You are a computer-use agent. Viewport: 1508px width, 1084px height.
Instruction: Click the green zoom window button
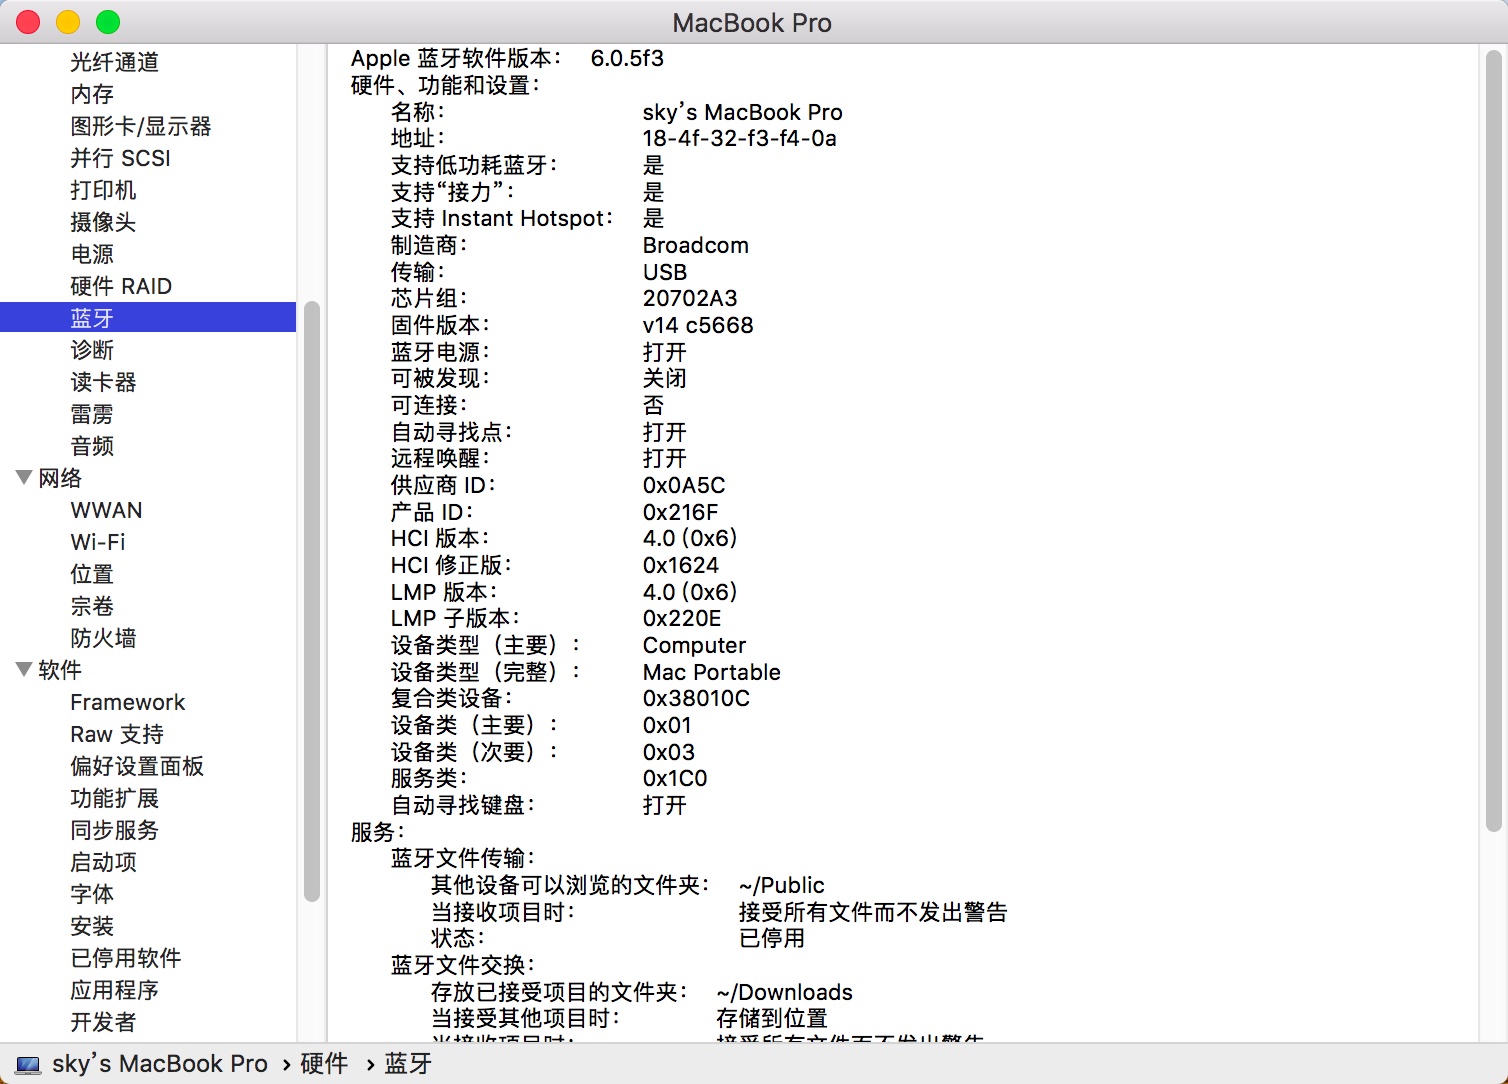click(x=107, y=22)
